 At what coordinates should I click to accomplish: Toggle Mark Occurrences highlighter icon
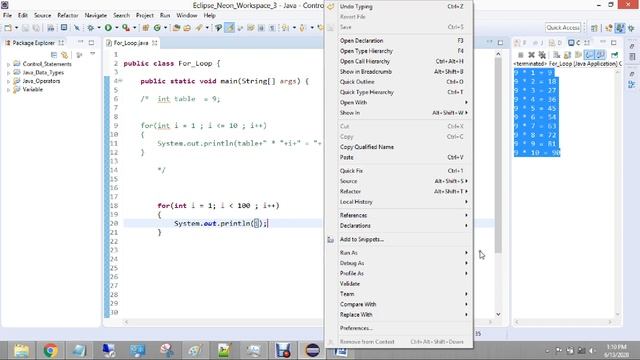pos(230,28)
